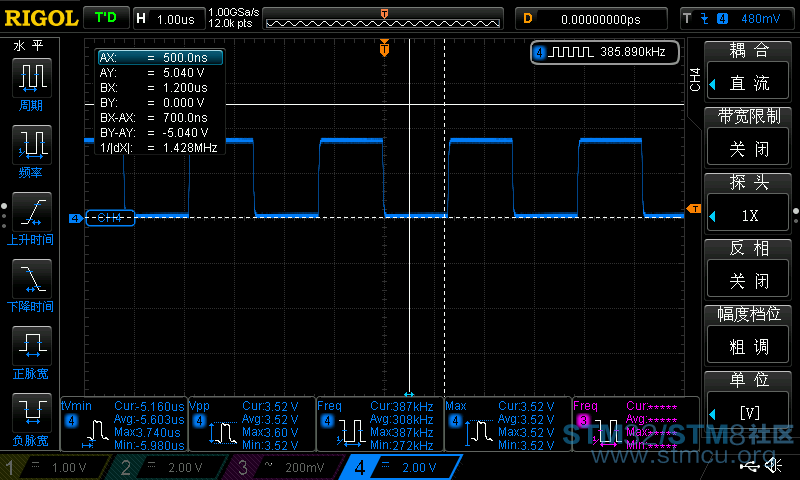Change unit setting [V]
This screenshot has width=800, height=480.
tap(748, 413)
